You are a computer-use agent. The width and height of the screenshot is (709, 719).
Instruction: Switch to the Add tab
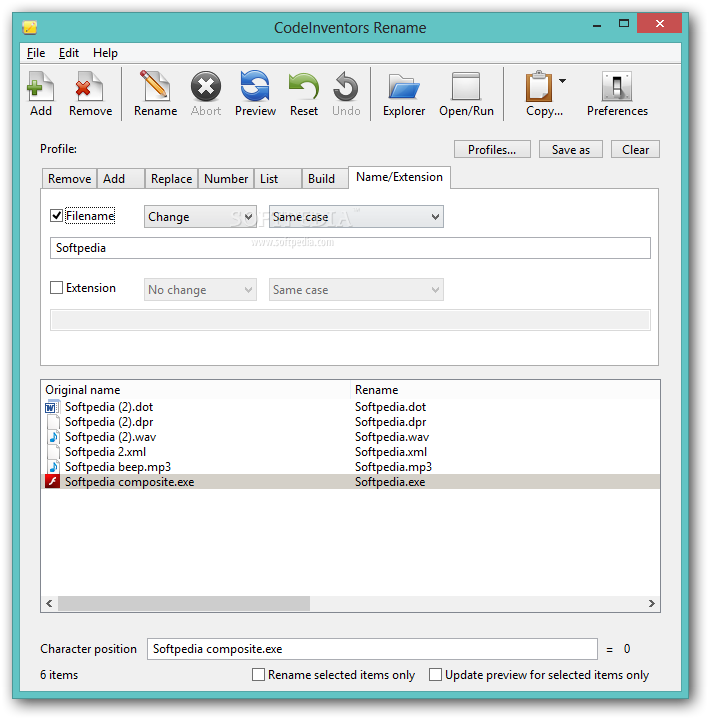point(121,178)
